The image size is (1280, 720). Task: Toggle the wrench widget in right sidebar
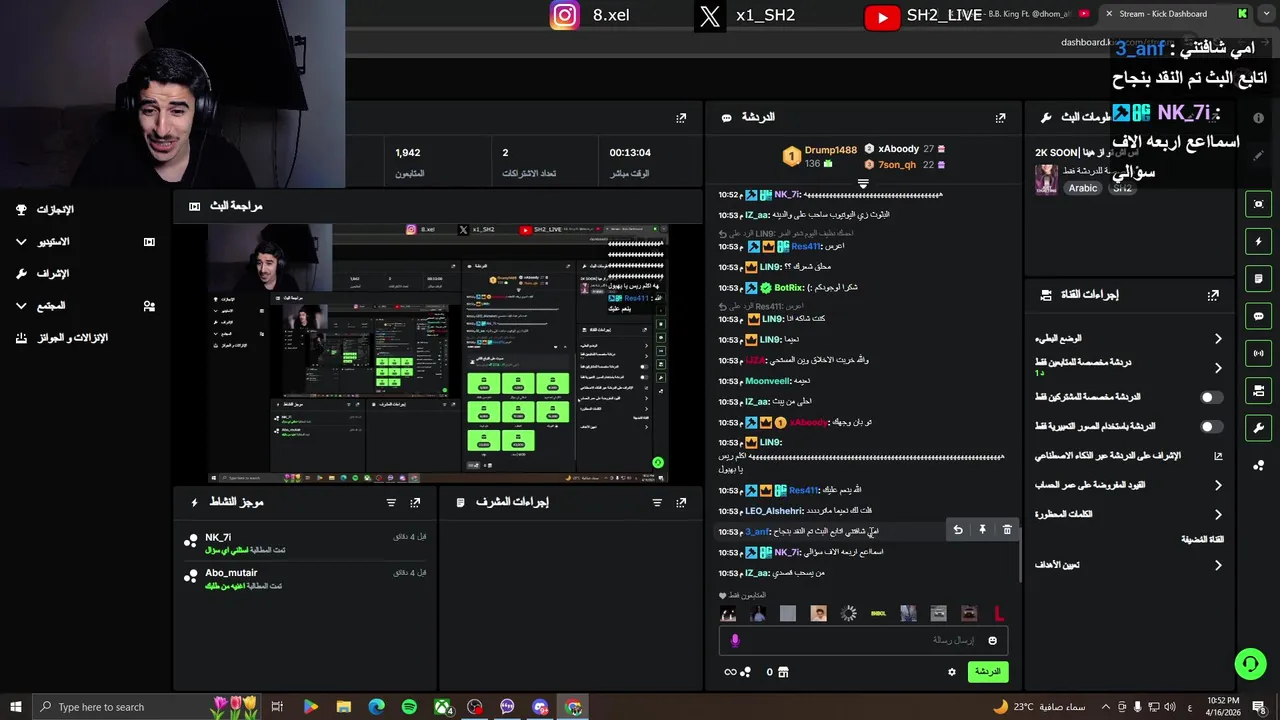(1259, 428)
